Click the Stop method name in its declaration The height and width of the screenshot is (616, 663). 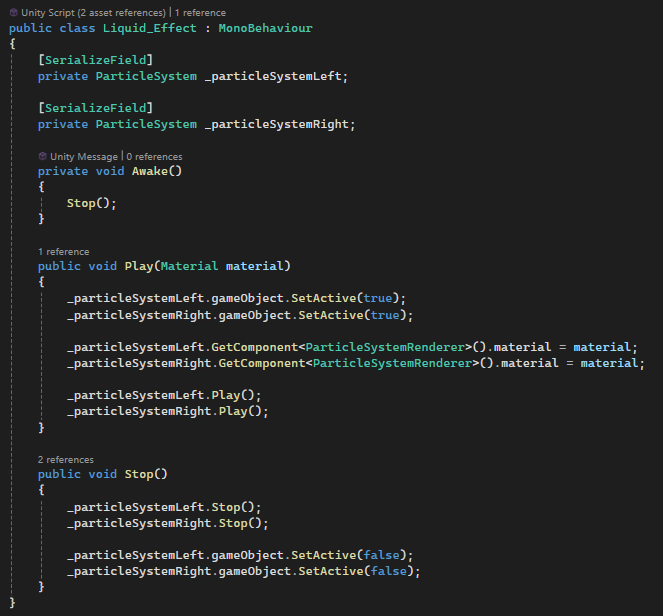pos(138,474)
